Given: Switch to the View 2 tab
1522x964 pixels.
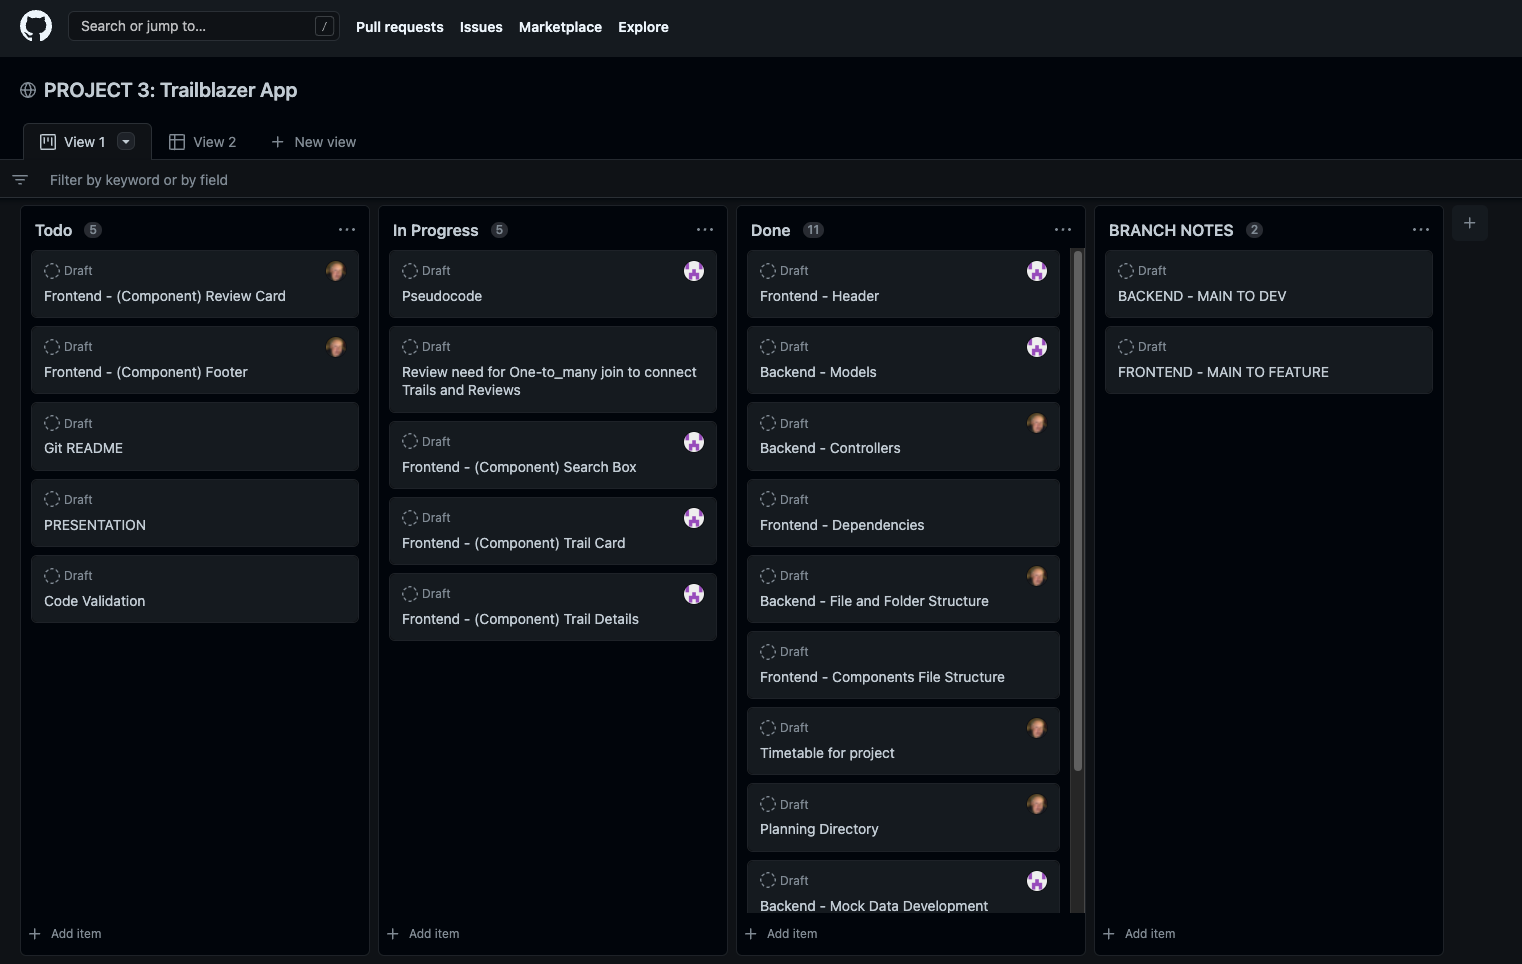Looking at the screenshot, I should 203,142.
